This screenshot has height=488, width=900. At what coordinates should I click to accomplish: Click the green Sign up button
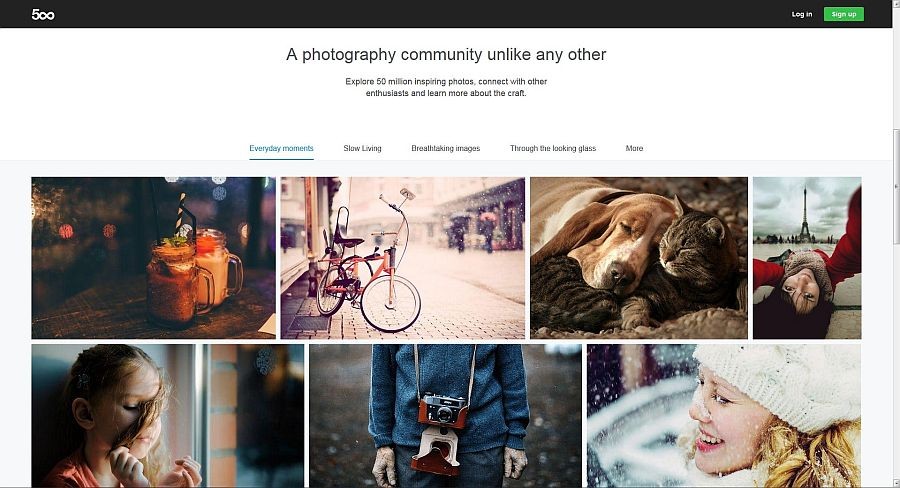pyautogui.click(x=843, y=14)
